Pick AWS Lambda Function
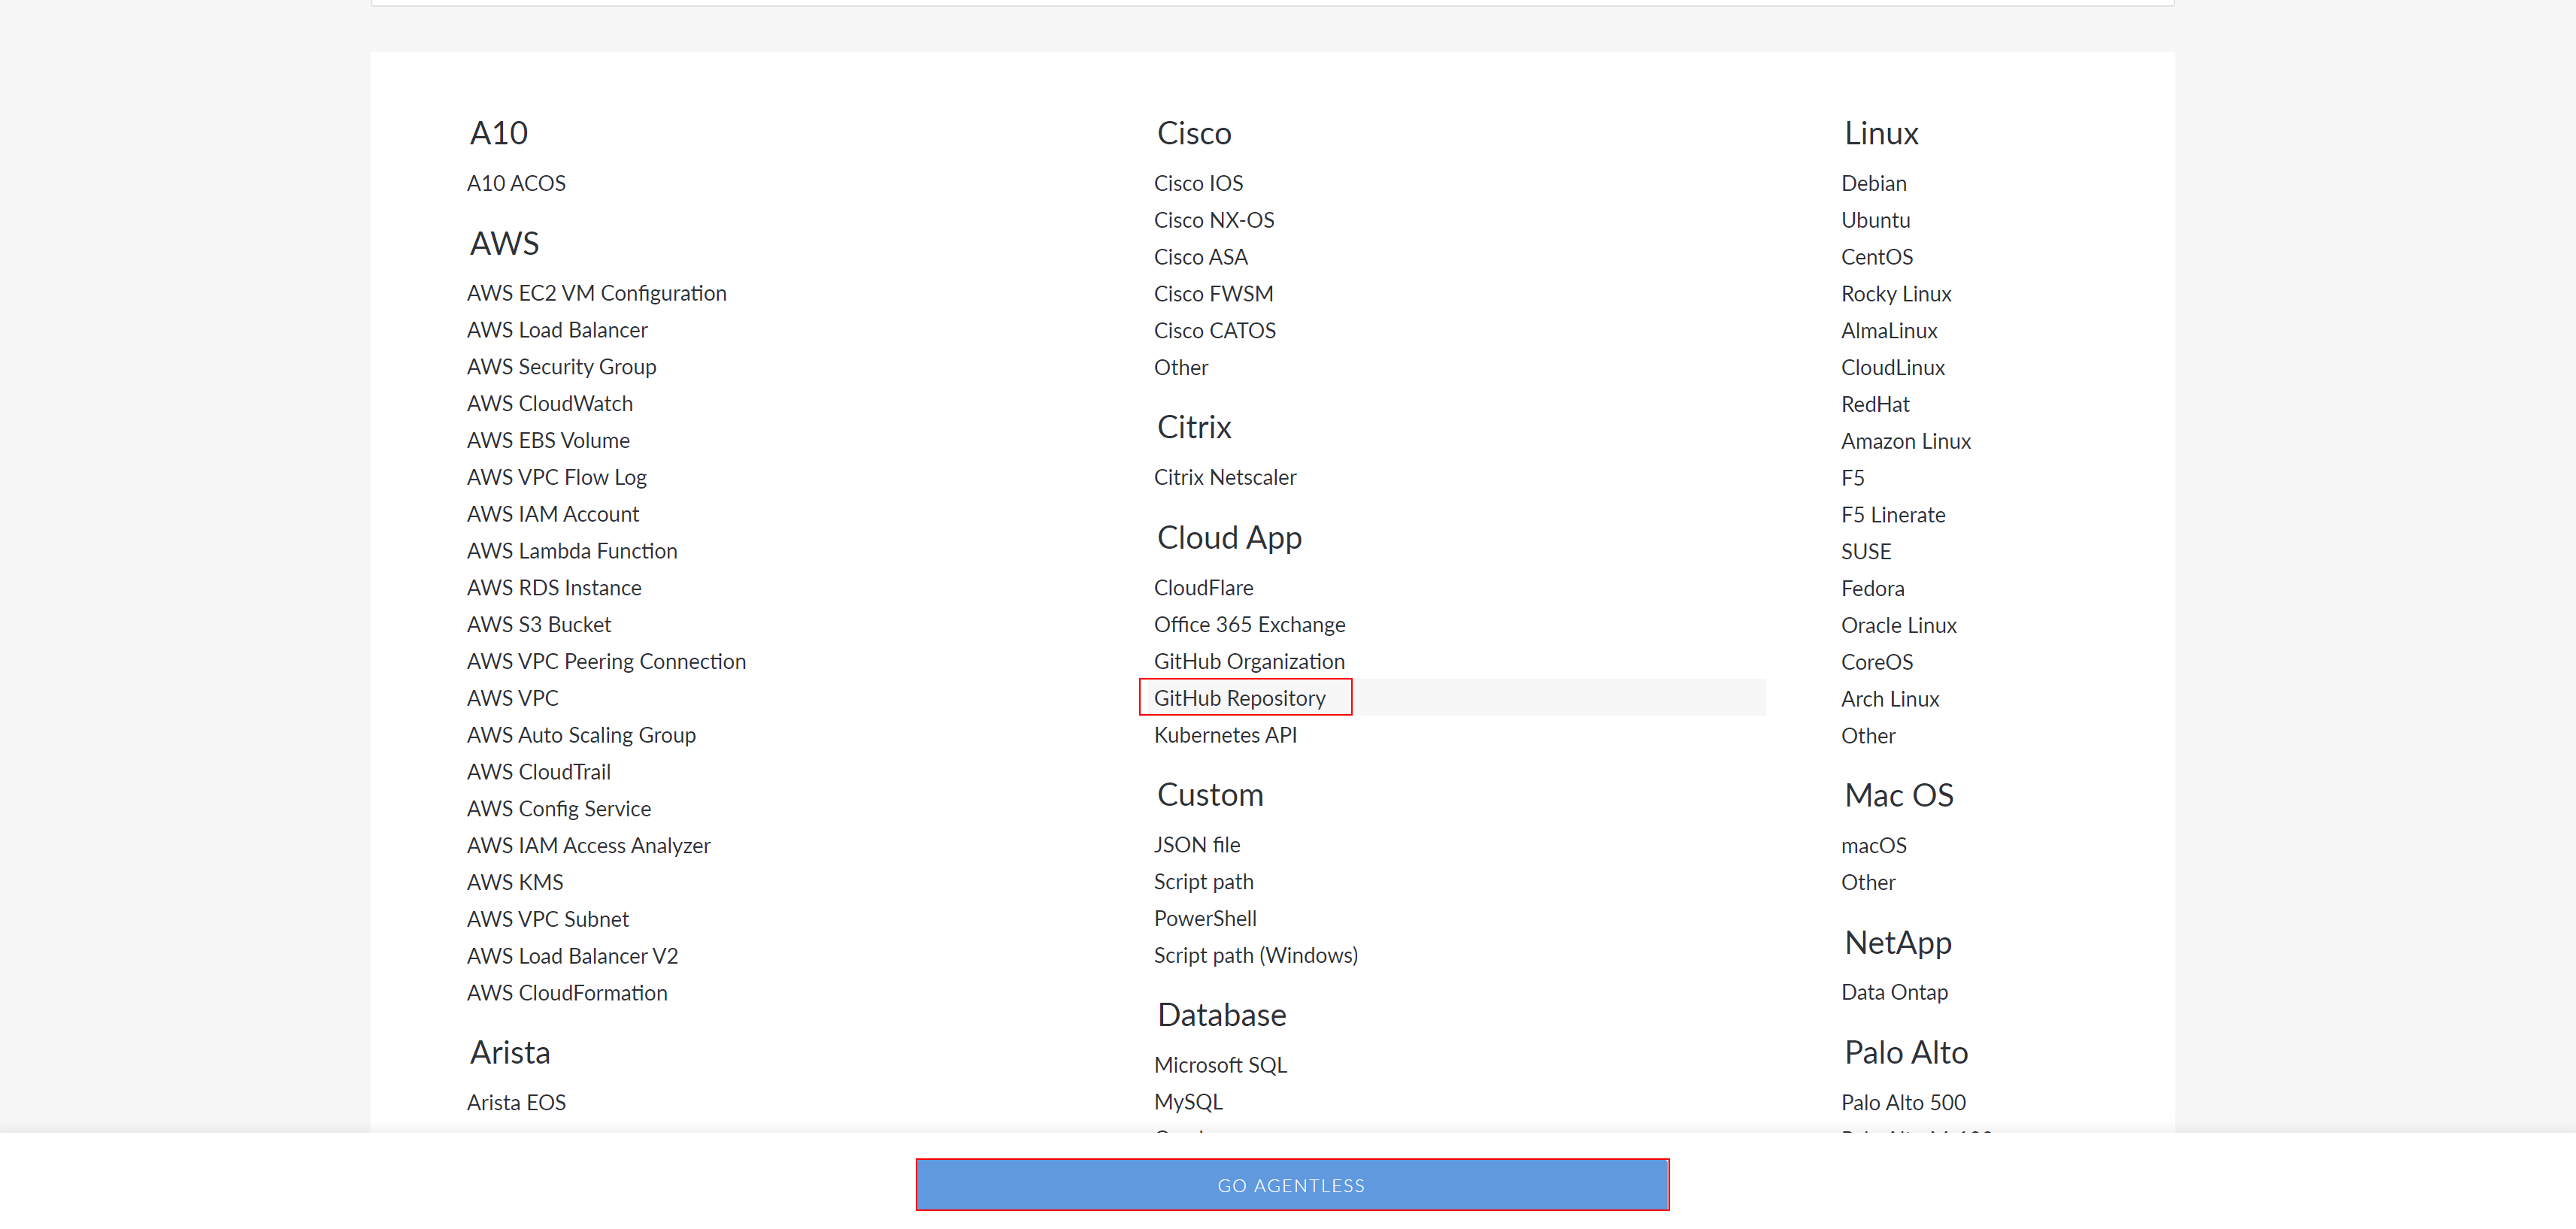This screenshot has height=1229, width=2576. pyautogui.click(x=572, y=551)
